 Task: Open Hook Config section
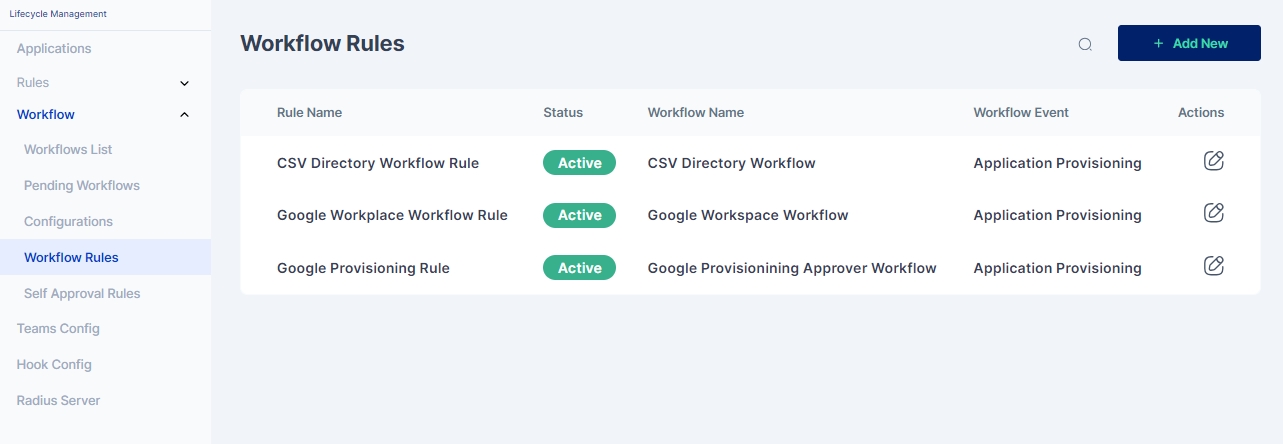54,364
